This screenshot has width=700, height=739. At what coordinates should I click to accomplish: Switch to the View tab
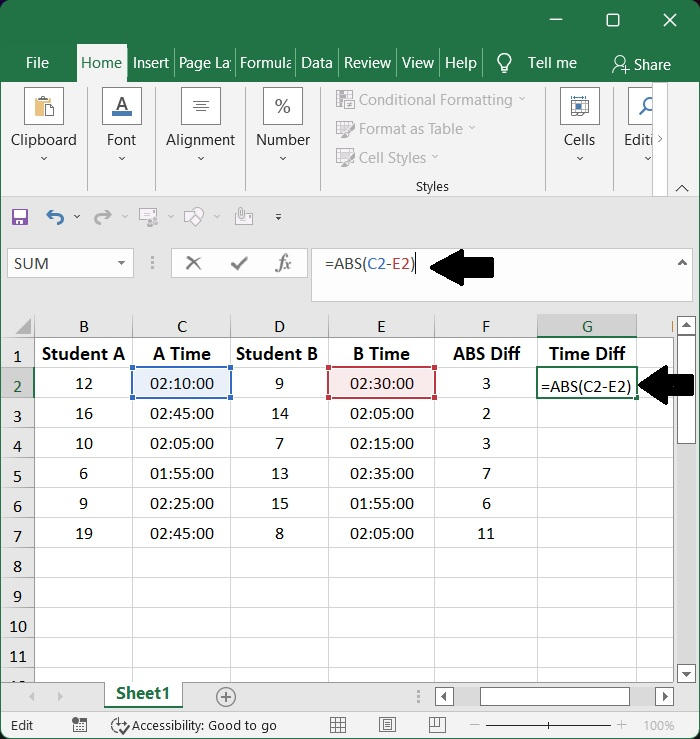point(418,63)
